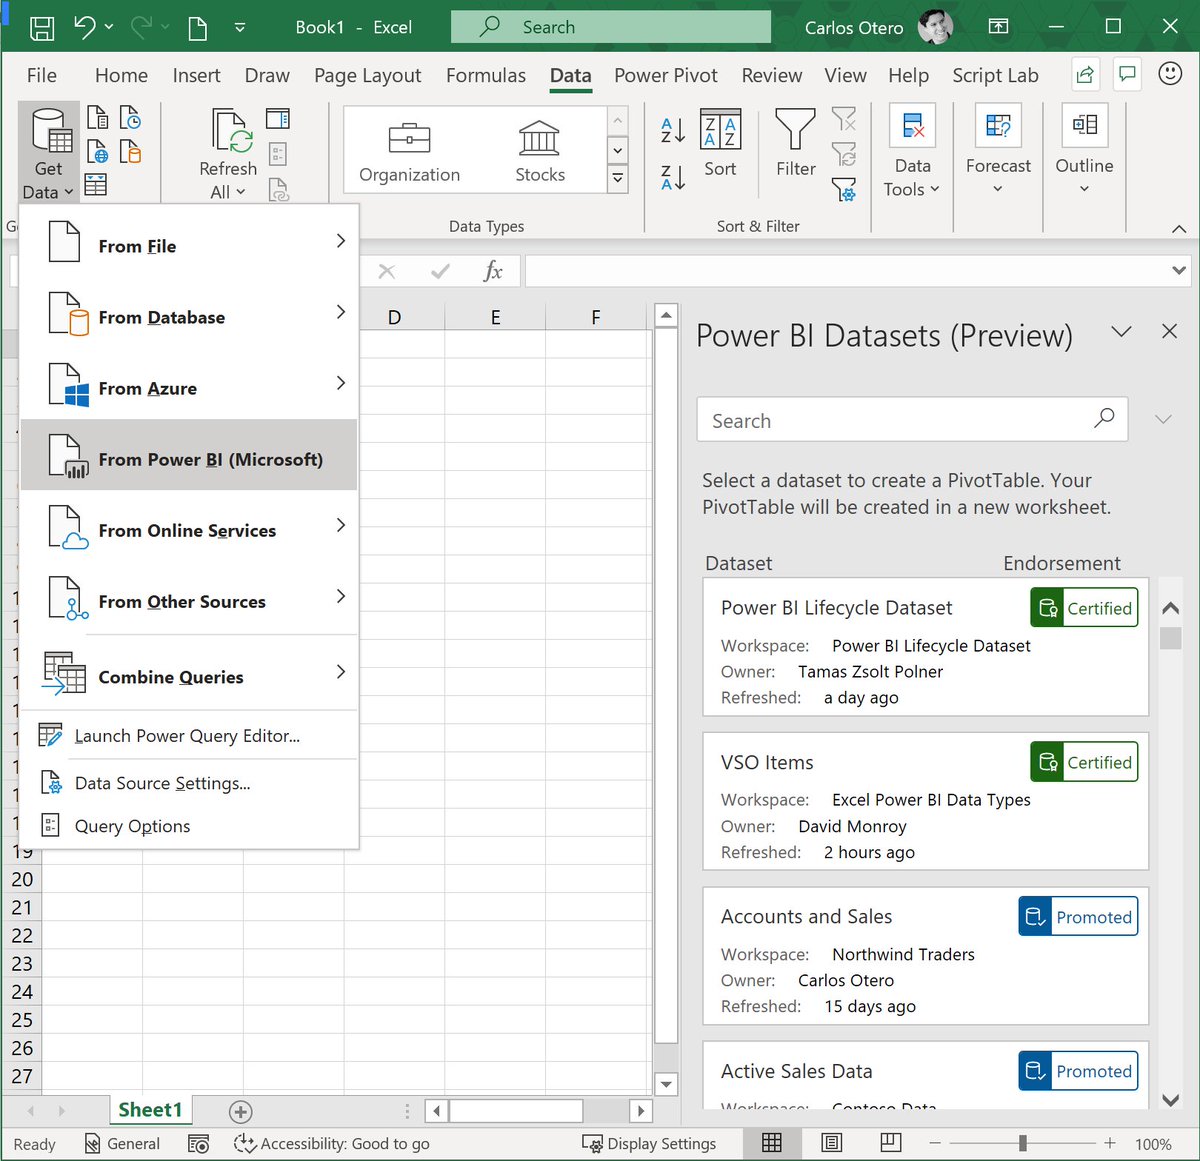
Task: Click the insert function fx icon
Action: coord(493,271)
